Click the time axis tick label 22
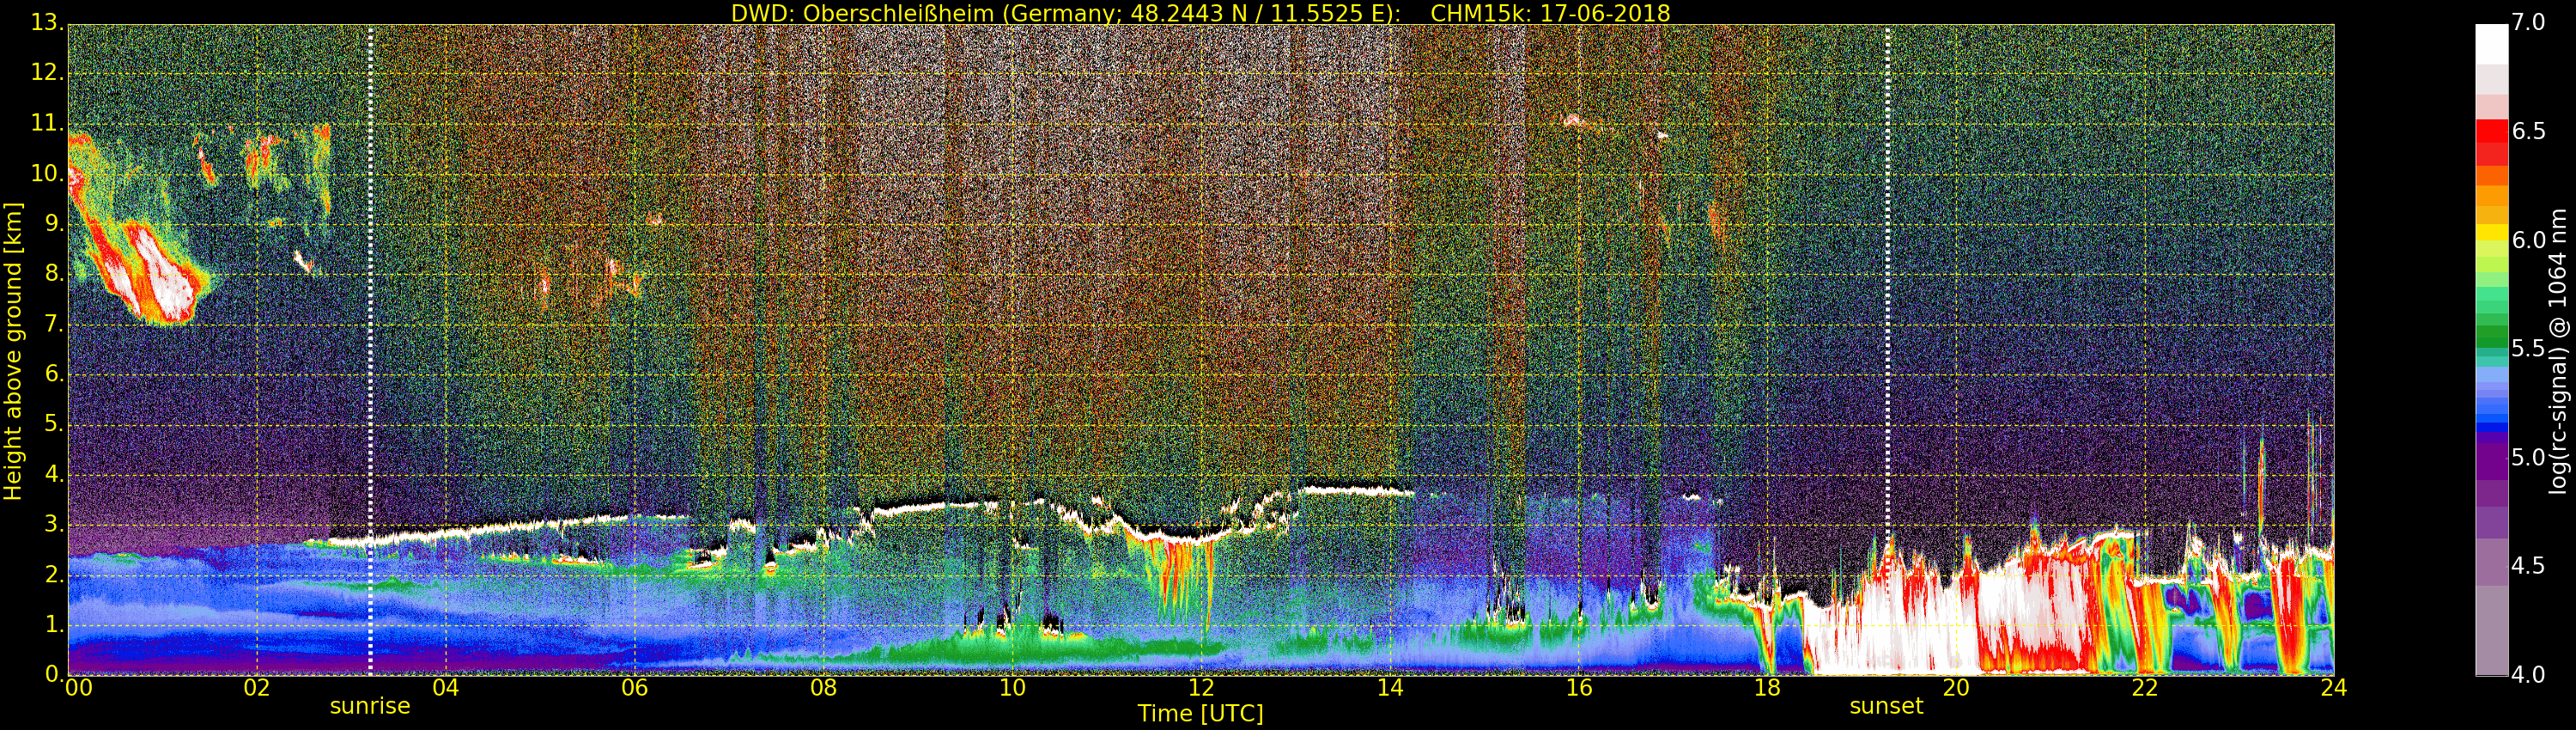2576x730 pixels. [2145, 688]
